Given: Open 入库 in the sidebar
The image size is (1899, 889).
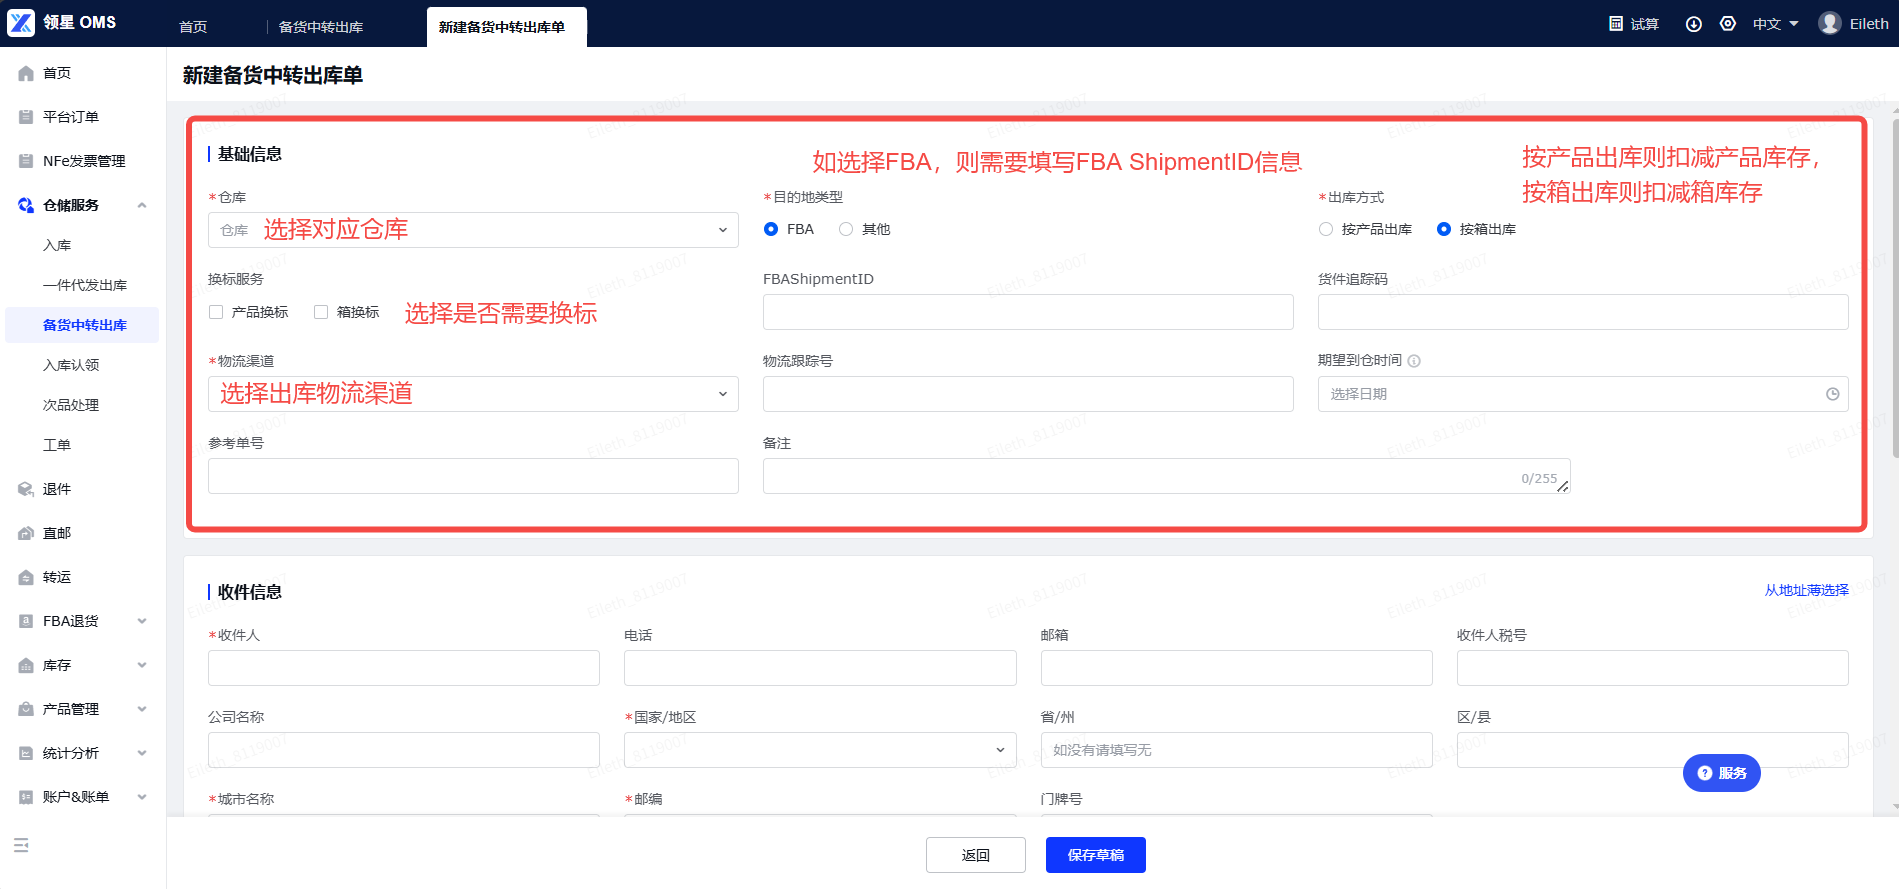Looking at the screenshot, I should tap(57, 245).
